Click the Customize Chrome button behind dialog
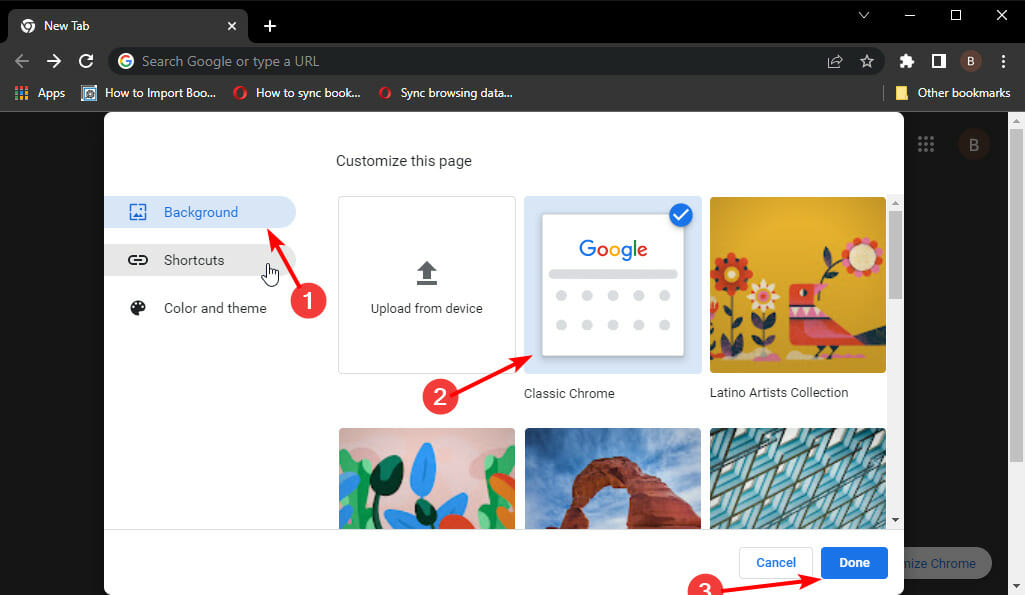1025x595 pixels. click(x=948, y=563)
